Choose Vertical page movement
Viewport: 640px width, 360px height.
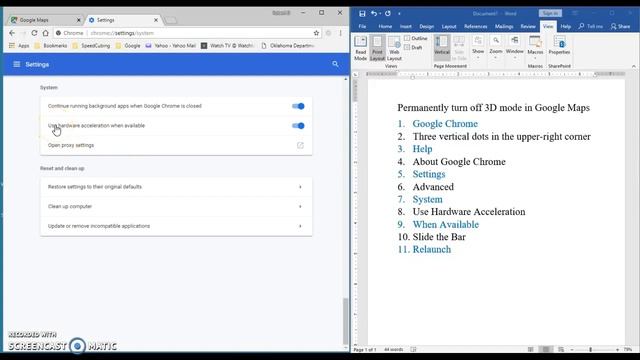tap(442, 46)
